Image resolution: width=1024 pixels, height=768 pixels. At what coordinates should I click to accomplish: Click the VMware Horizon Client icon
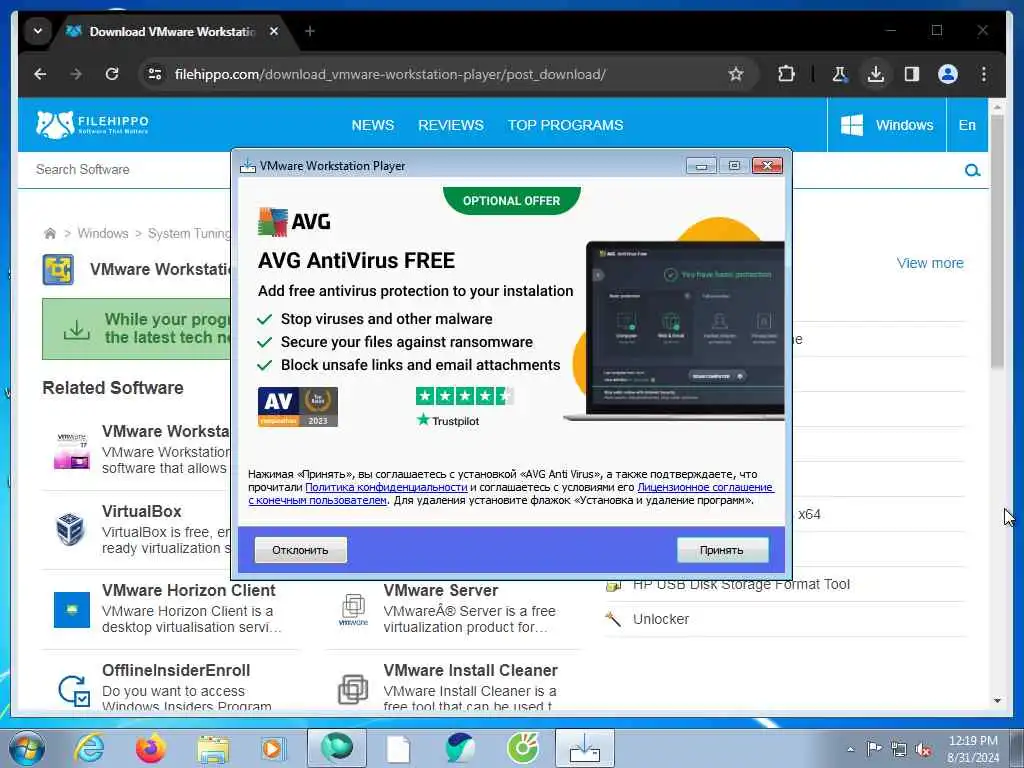[72, 610]
